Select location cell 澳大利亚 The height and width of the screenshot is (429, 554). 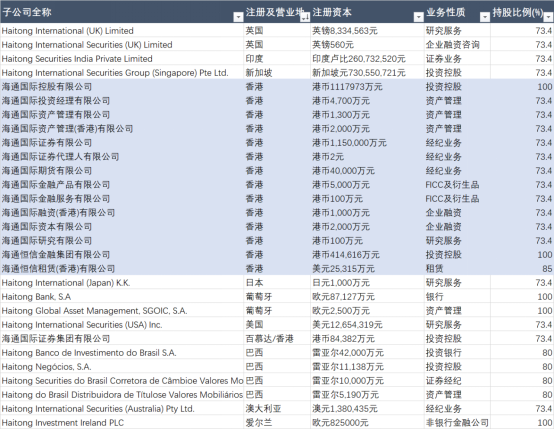click(277, 409)
